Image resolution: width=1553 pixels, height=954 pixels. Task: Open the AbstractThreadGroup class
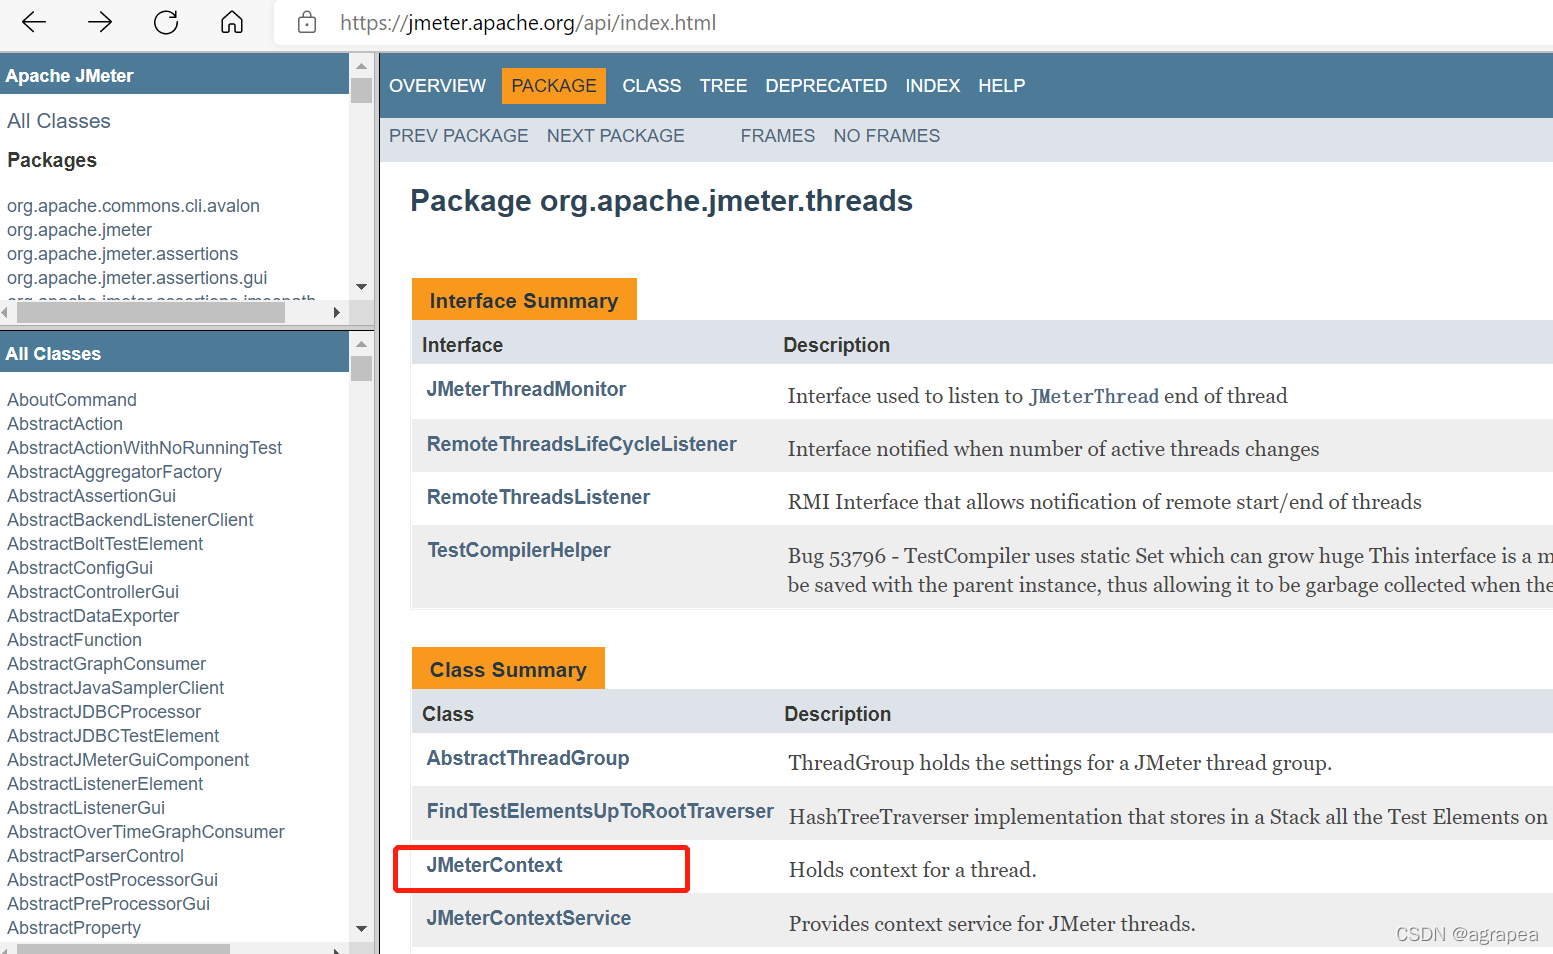527,758
